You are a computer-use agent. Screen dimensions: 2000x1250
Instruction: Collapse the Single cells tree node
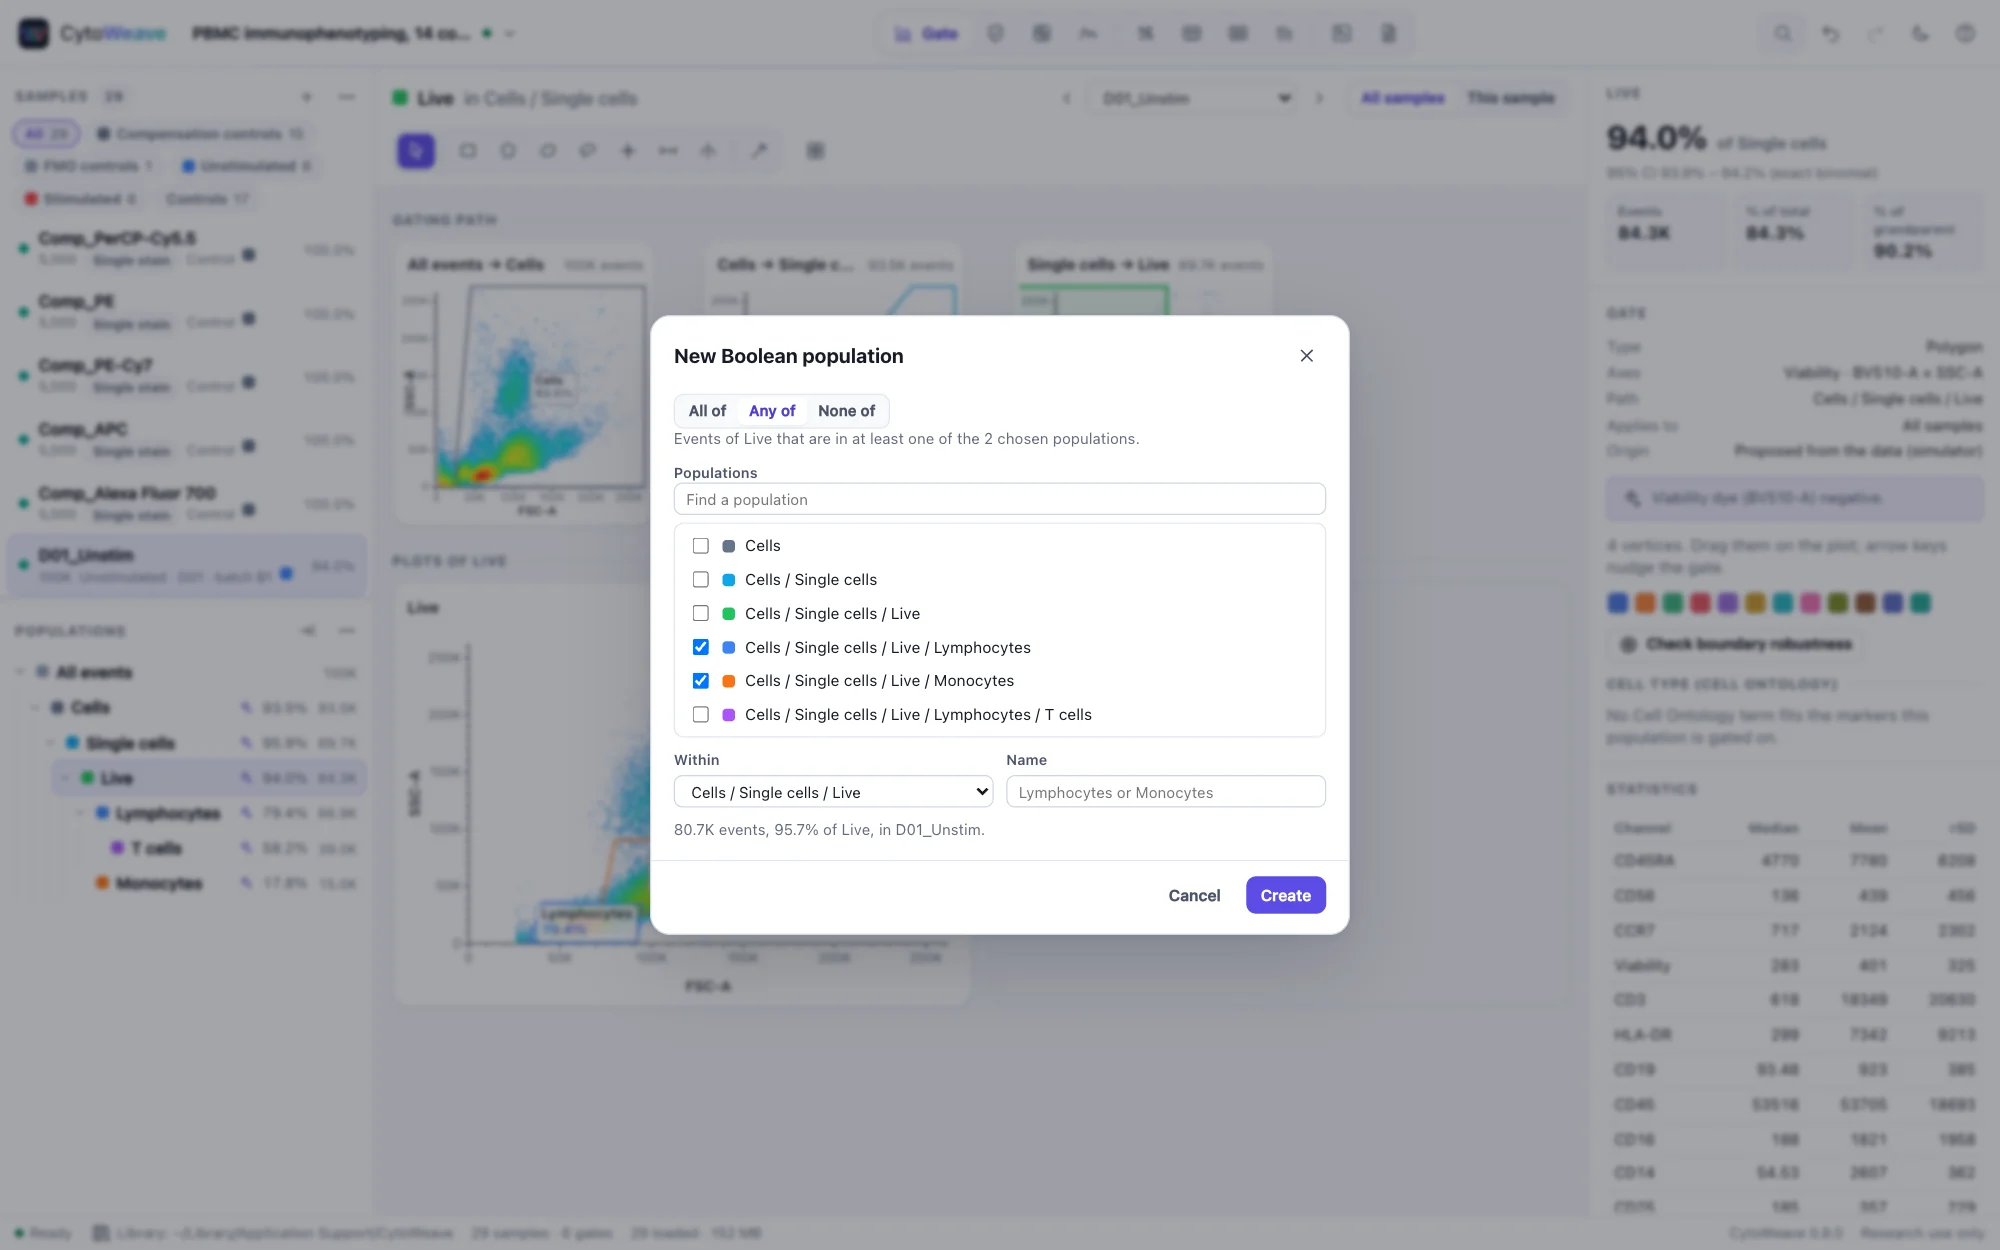[x=51, y=743]
